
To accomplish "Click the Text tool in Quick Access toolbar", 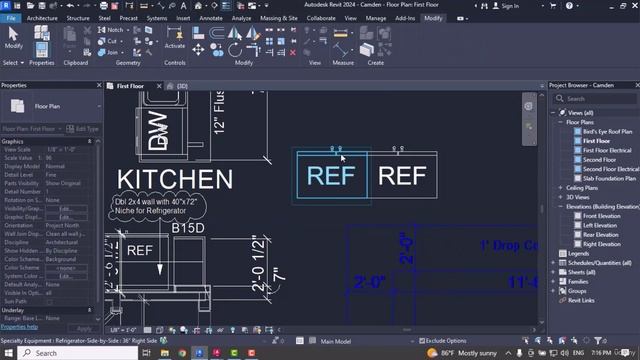I will coord(184,6).
